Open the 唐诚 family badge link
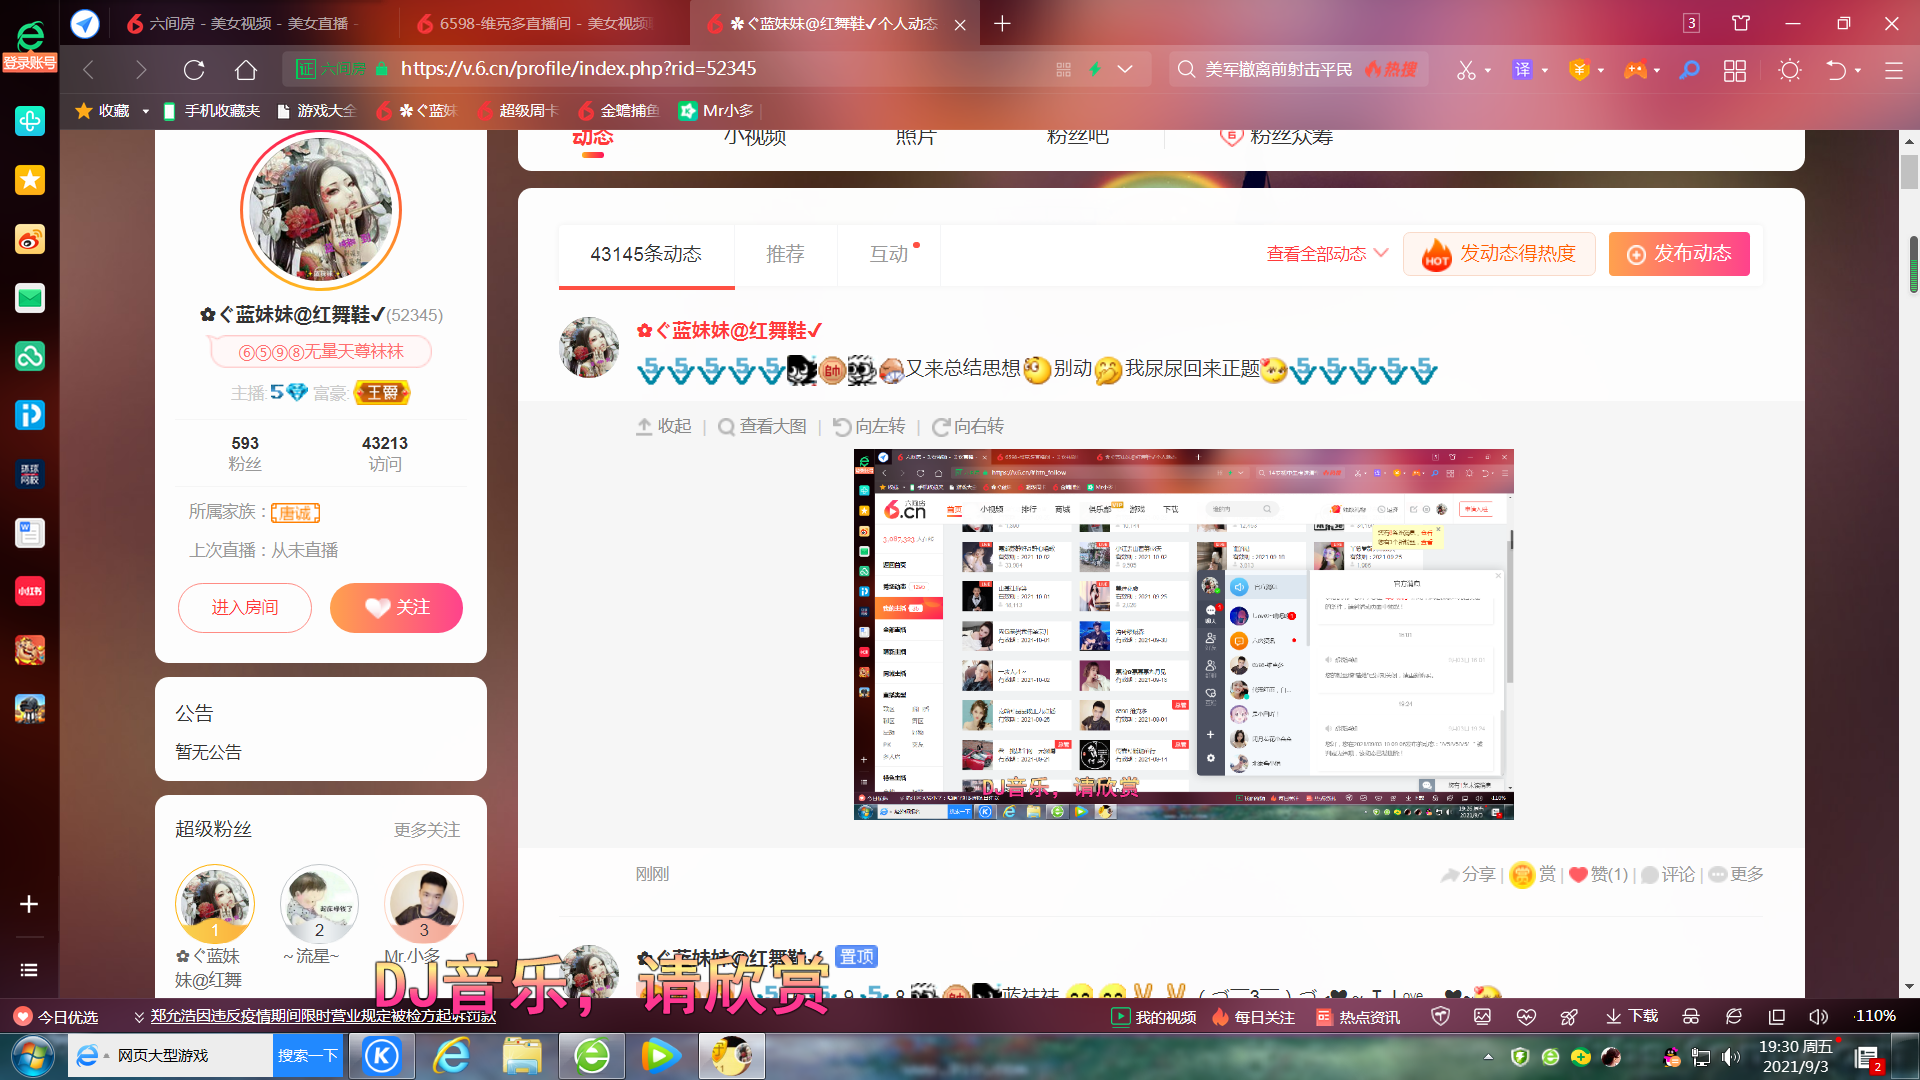Image resolution: width=1920 pixels, height=1080 pixels. [295, 513]
